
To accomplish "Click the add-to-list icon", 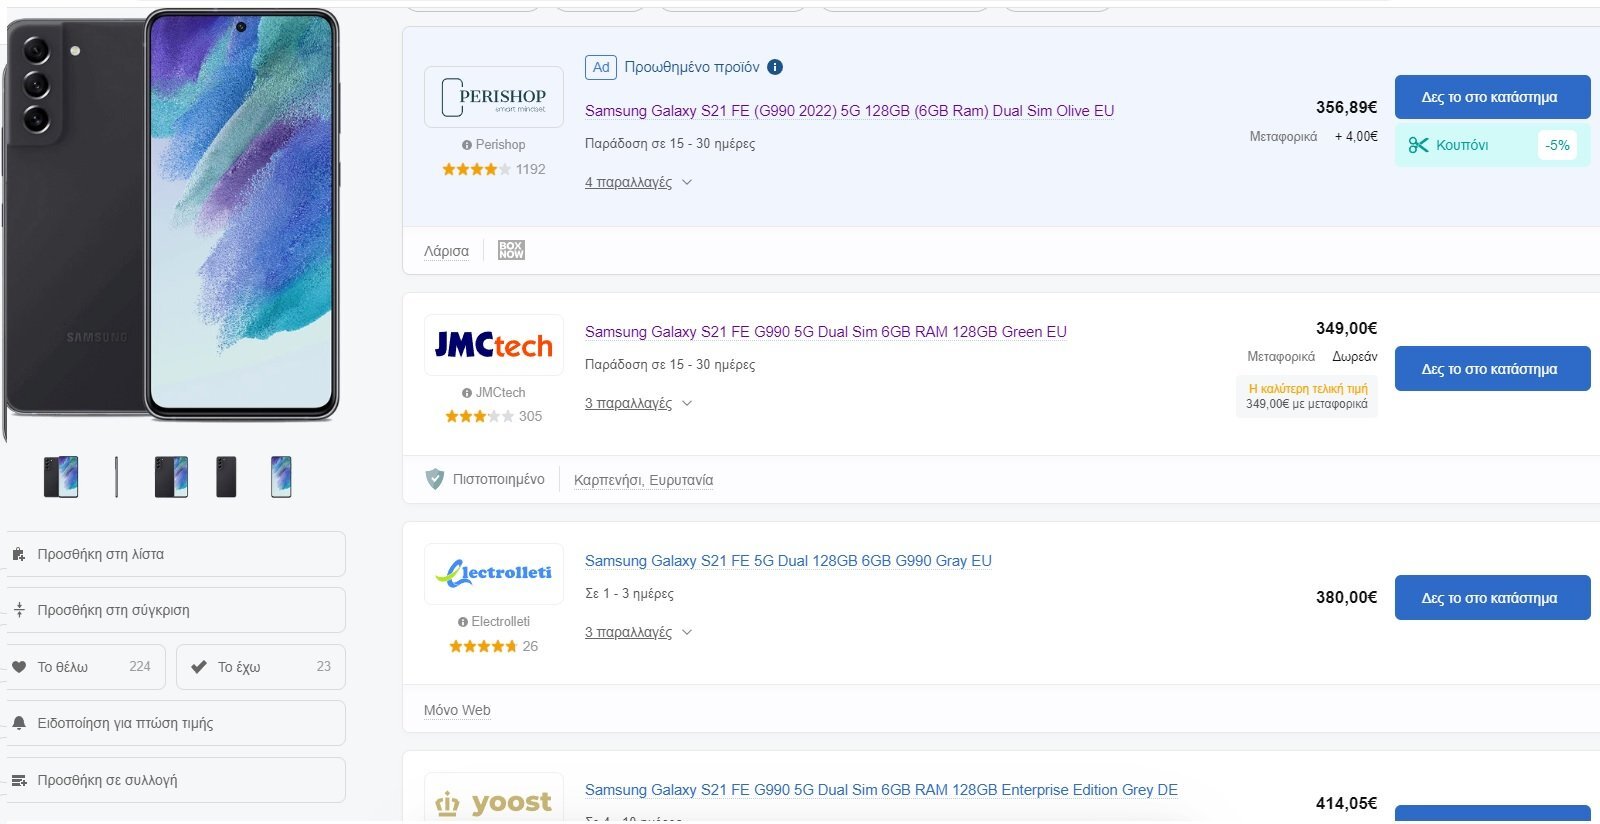I will coord(19,554).
